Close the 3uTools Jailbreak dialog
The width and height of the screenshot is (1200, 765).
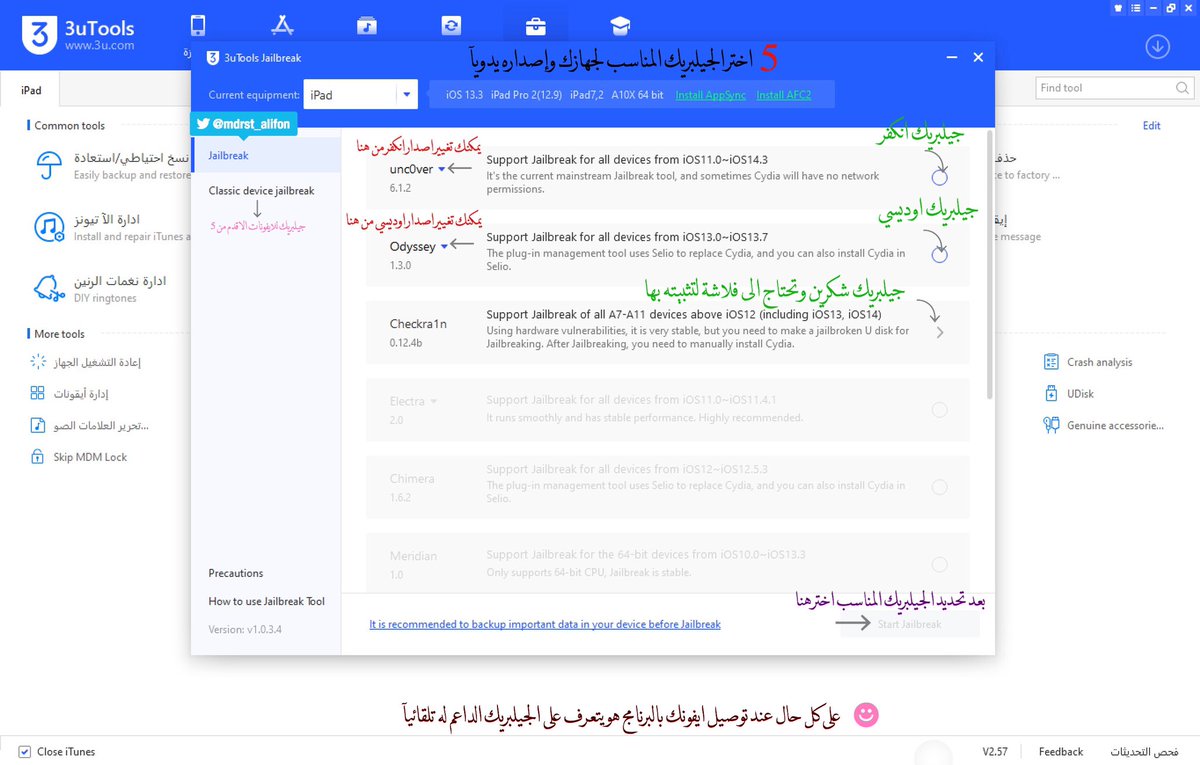point(979,58)
